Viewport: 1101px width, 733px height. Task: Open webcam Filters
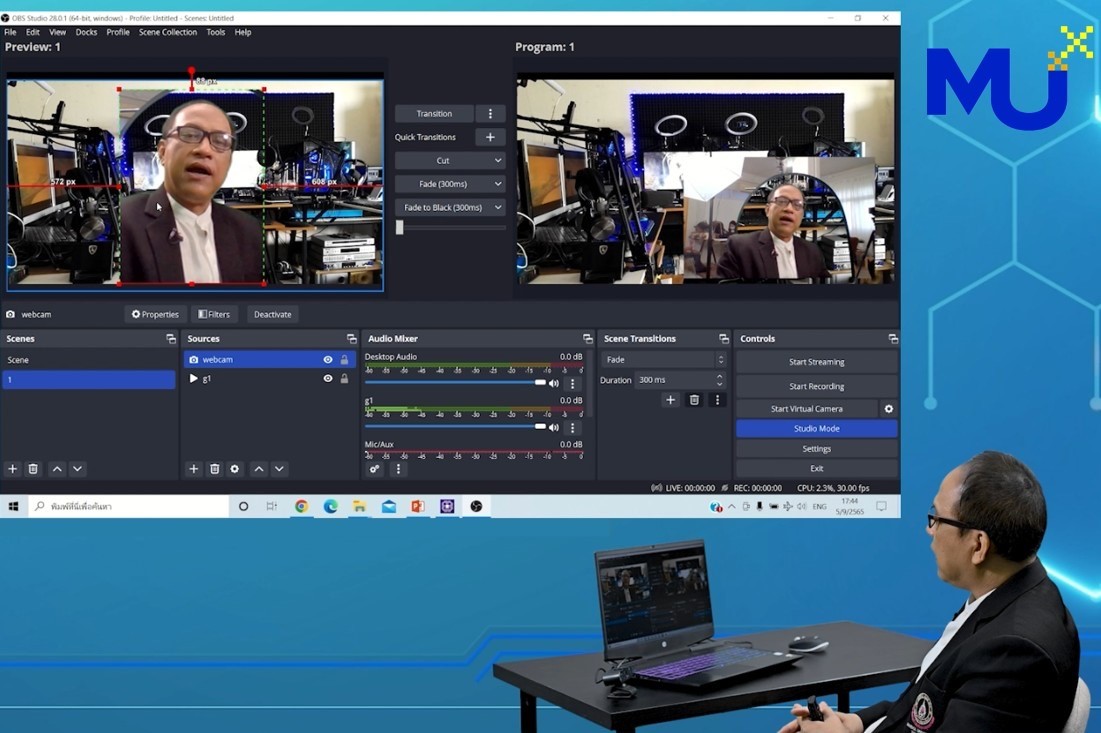click(214, 315)
